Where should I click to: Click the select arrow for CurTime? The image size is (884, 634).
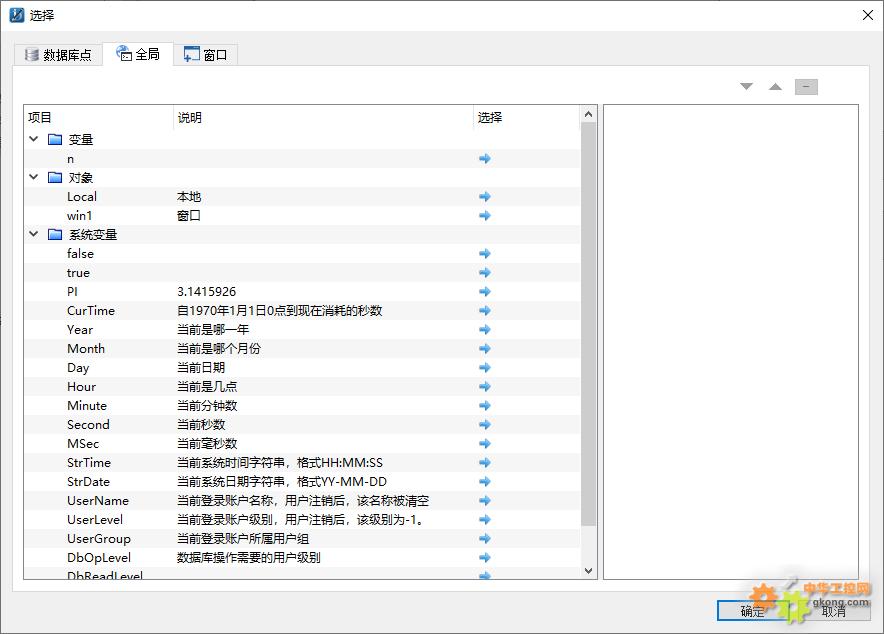pyautogui.click(x=485, y=311)
